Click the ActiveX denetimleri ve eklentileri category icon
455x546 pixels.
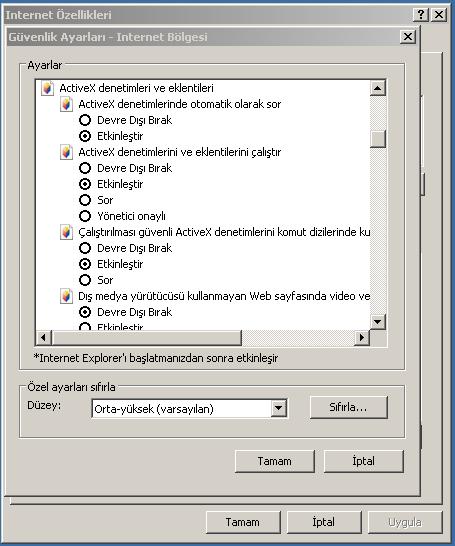click(47, 88)
